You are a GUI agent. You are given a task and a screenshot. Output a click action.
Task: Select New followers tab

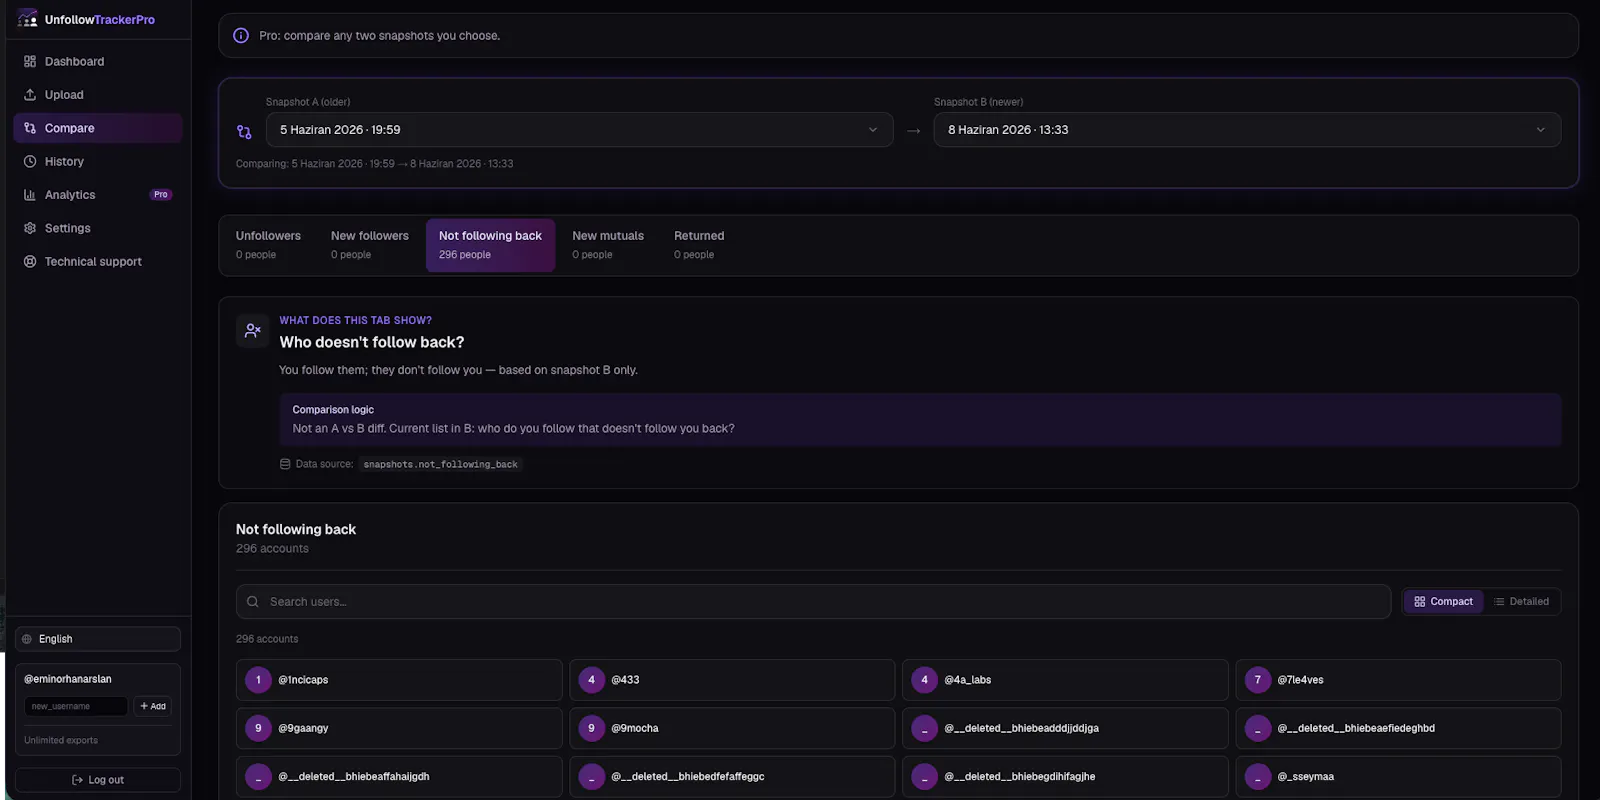pos(370,245)
